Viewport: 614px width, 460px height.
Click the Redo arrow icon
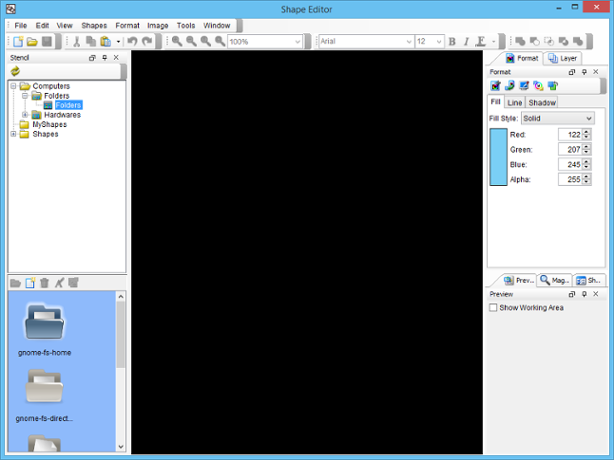click(147, 41)
